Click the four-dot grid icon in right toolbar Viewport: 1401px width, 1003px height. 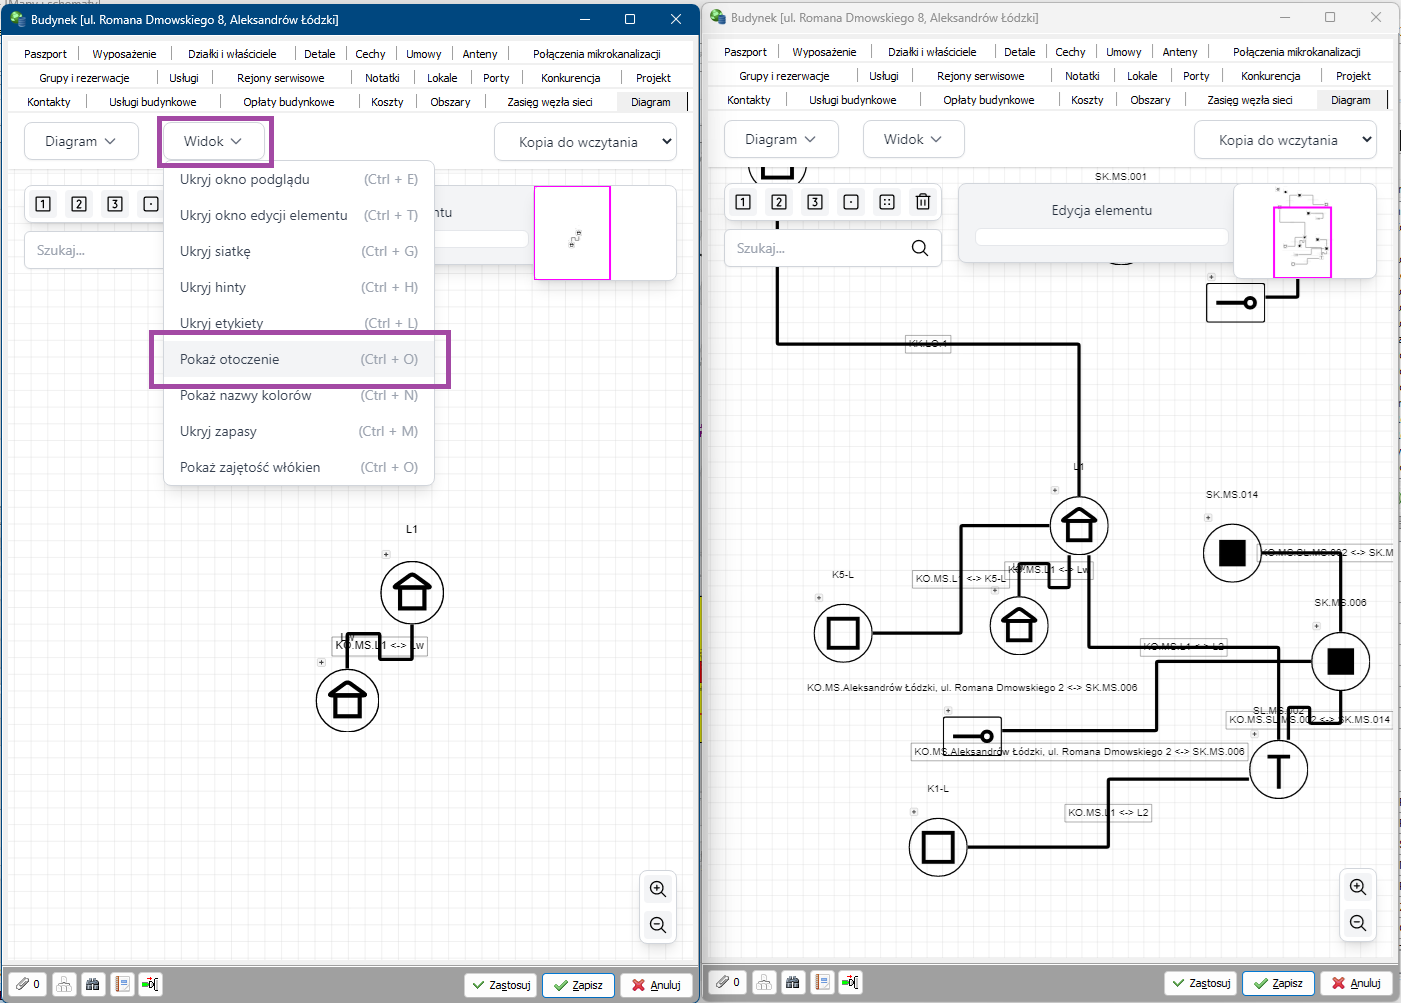pyautogui.click(x=886, y=202)
